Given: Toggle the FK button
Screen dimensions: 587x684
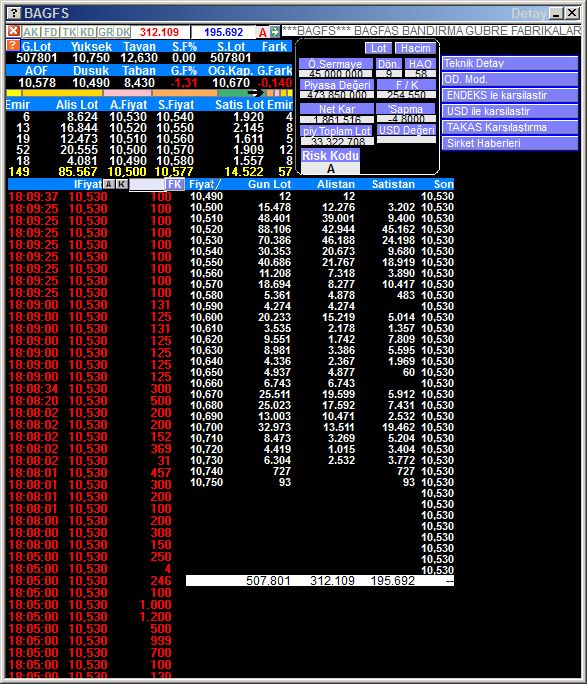Looking at the screenshot, I should [x=174, y=184].
